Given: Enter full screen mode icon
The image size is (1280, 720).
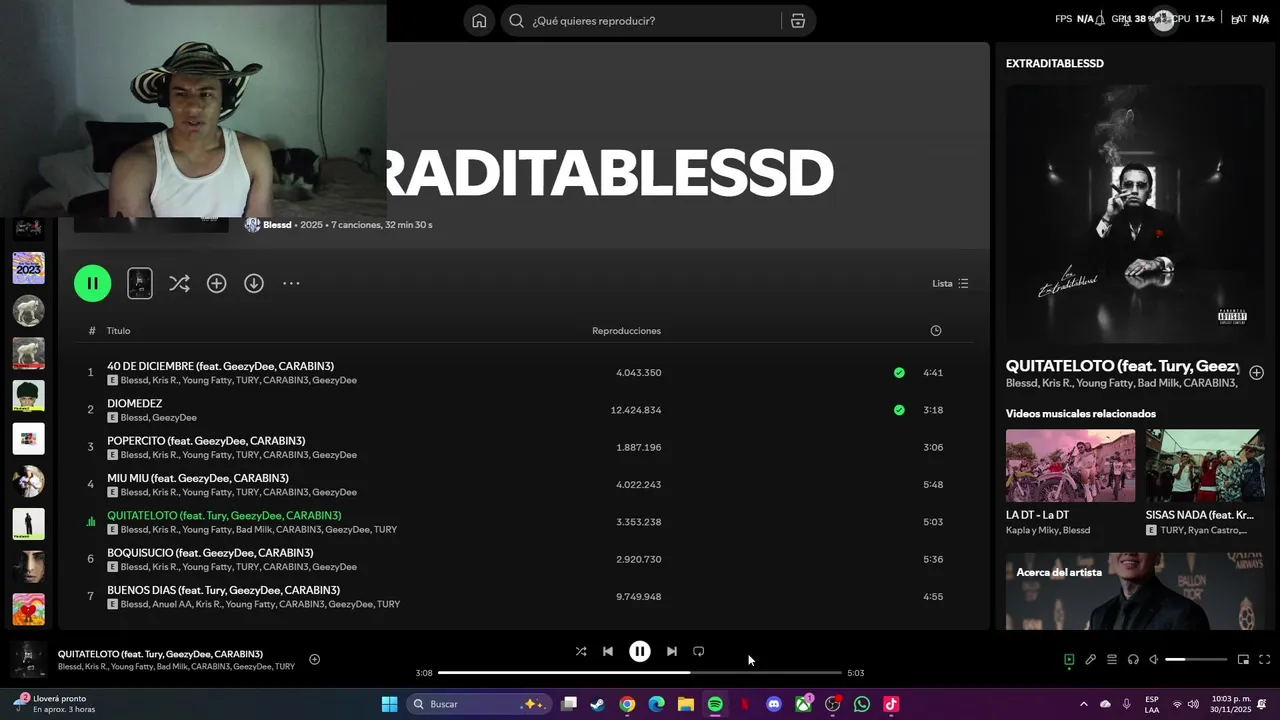Looking at the screenshot, I should pyautogui.click(x=1264, y=659).
